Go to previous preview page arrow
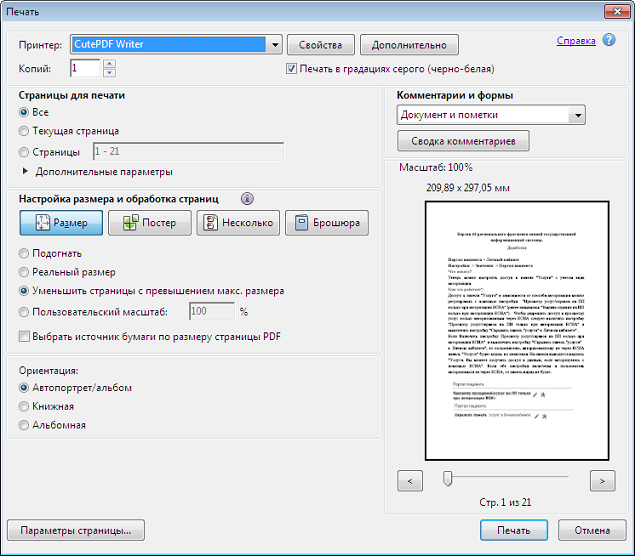The width and height of the screenshot is (635, 556). (x=410, y=480)
